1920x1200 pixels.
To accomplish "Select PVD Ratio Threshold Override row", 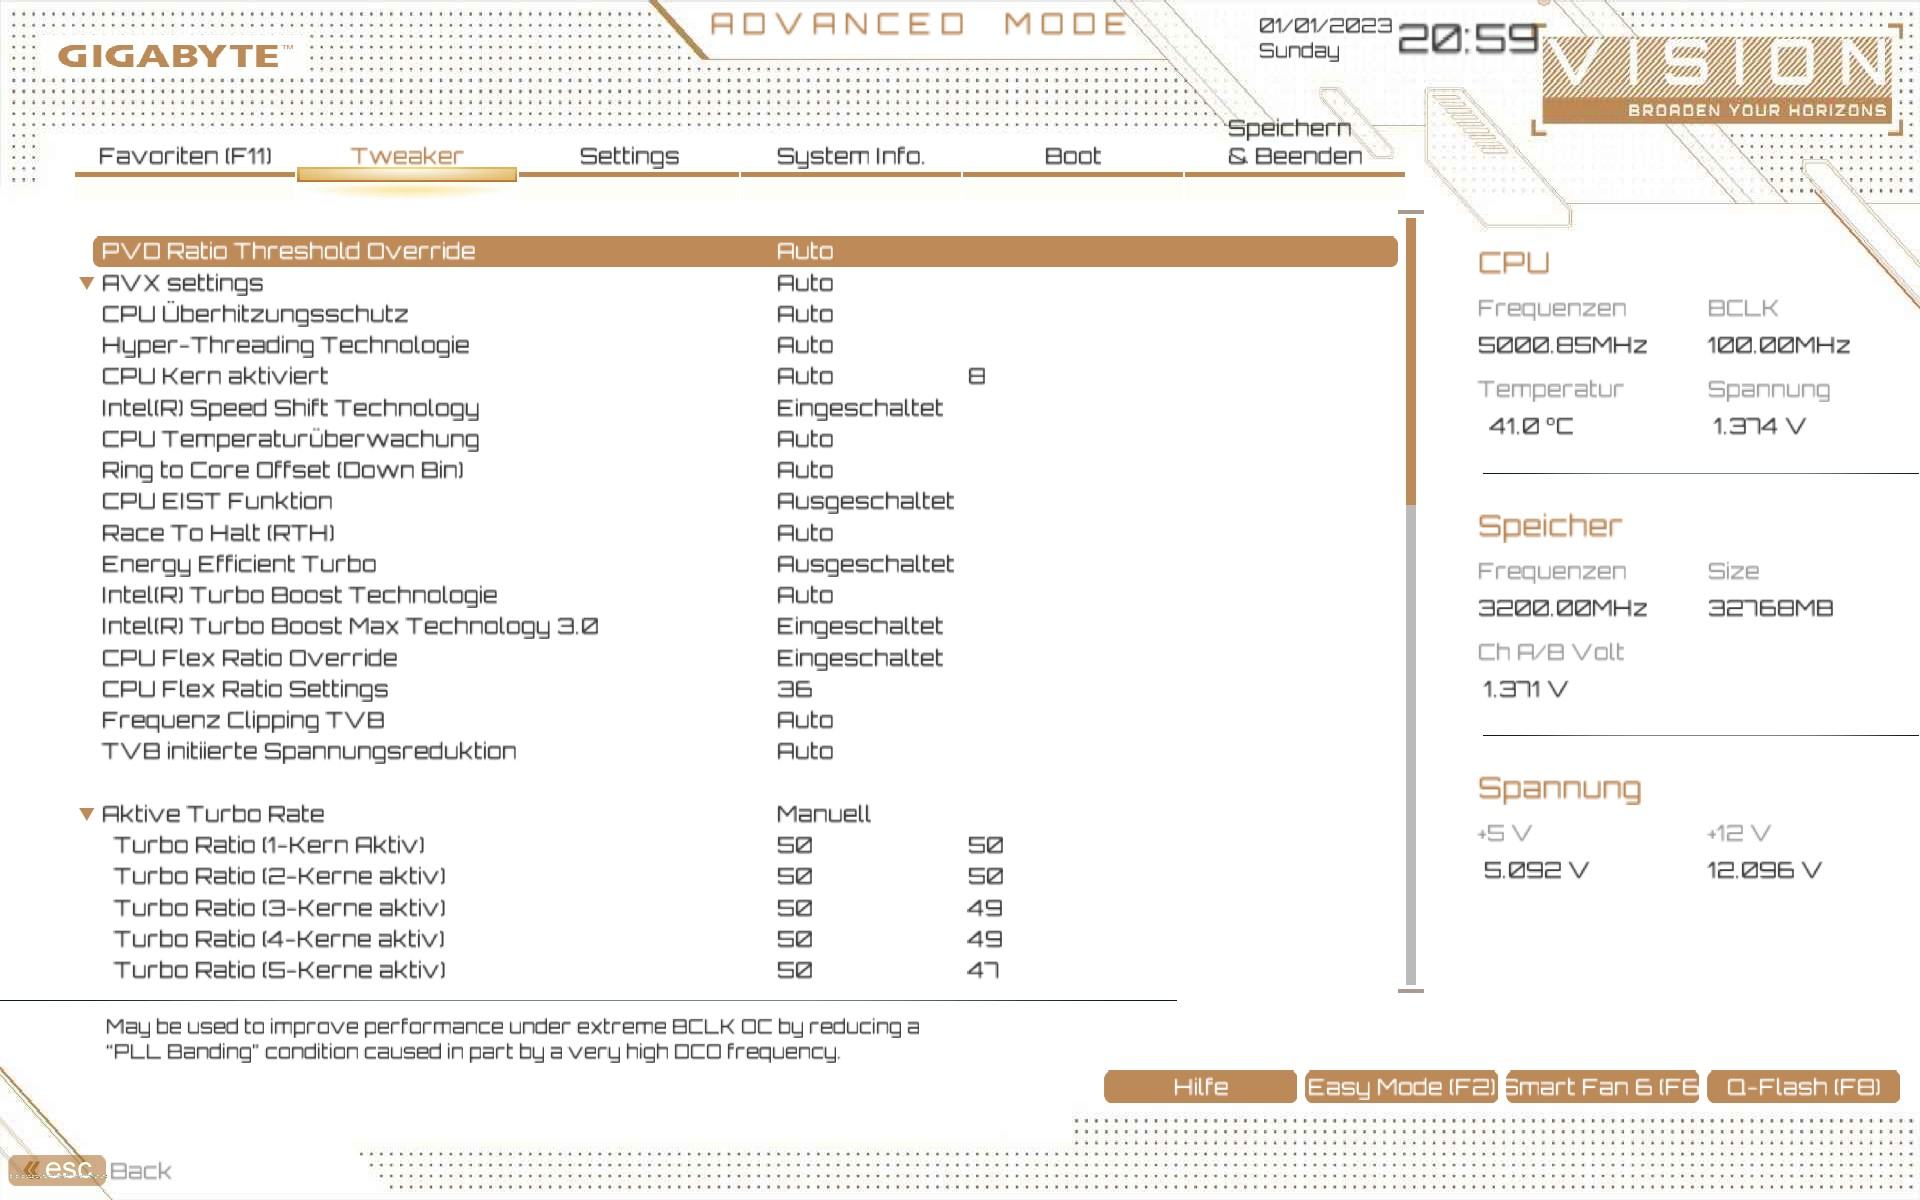I will pos(745,251).
